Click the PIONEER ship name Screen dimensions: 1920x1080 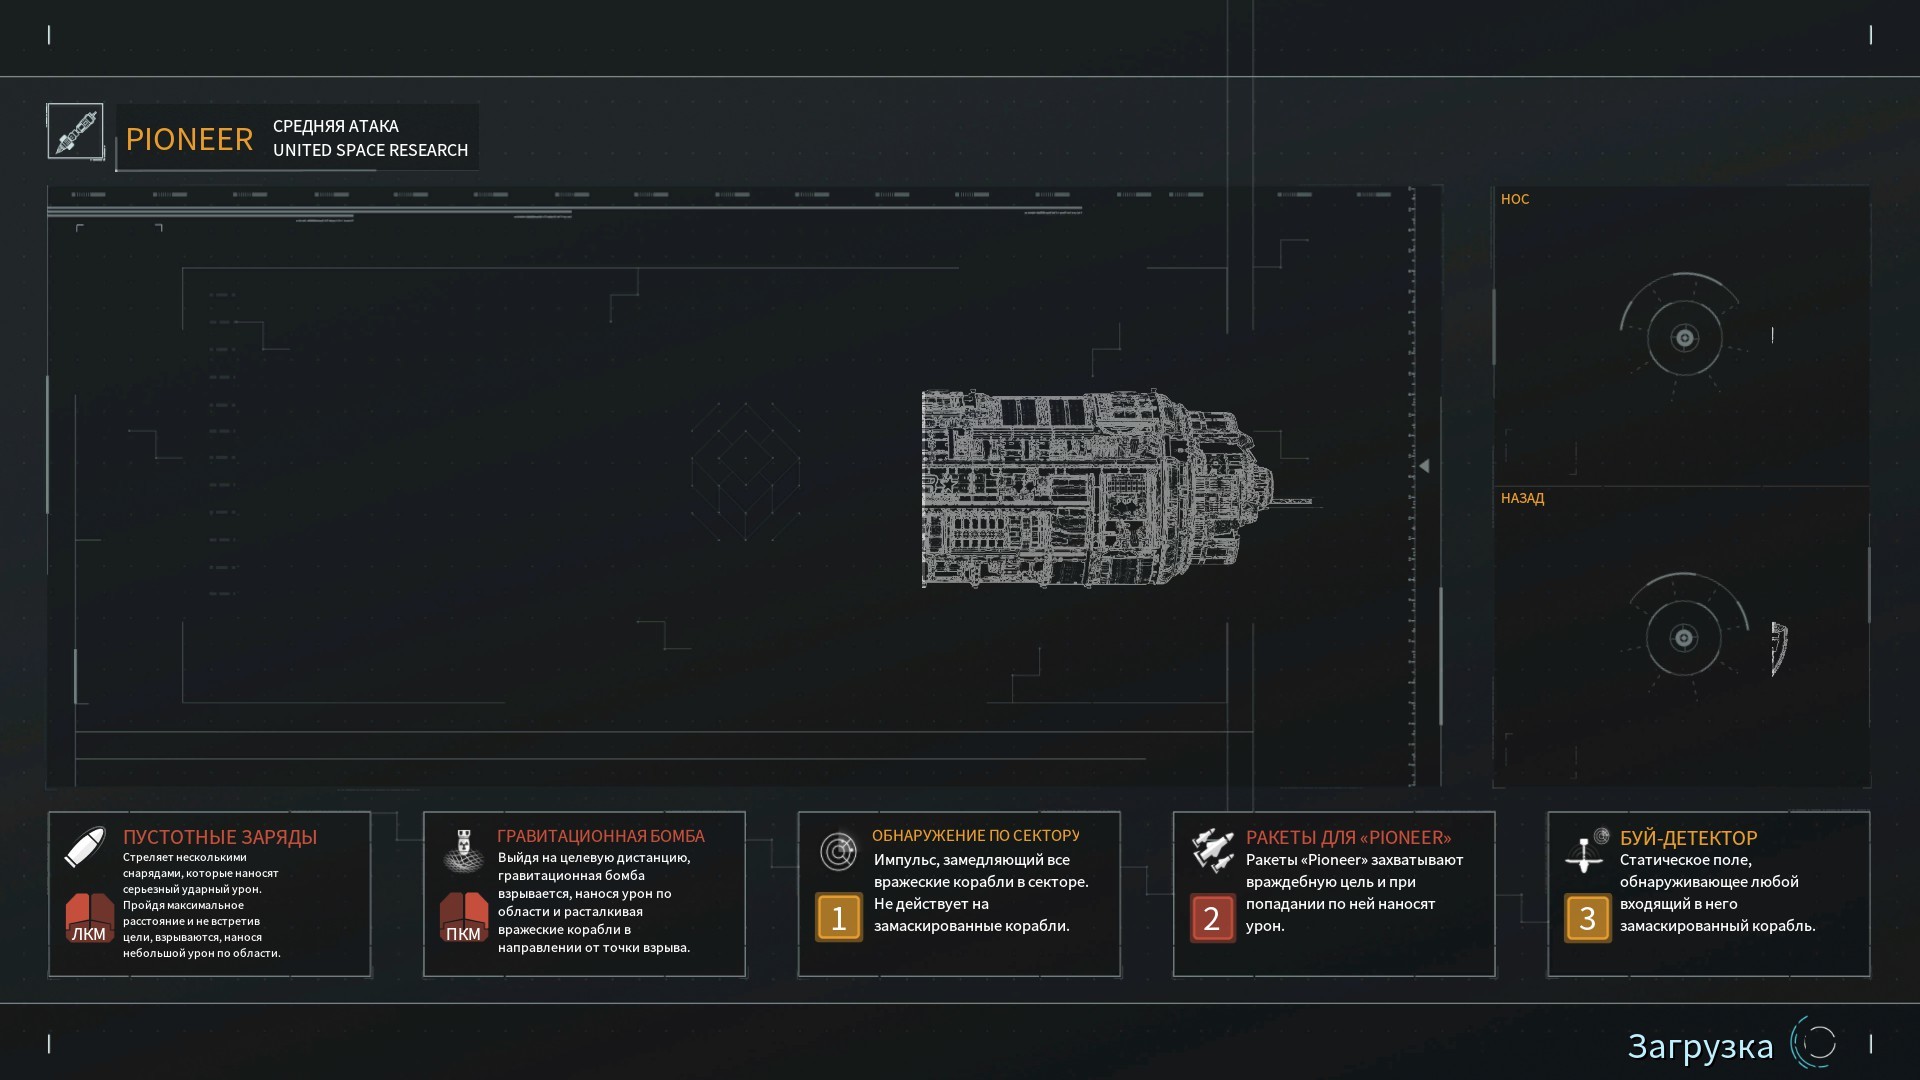(189, 139)
